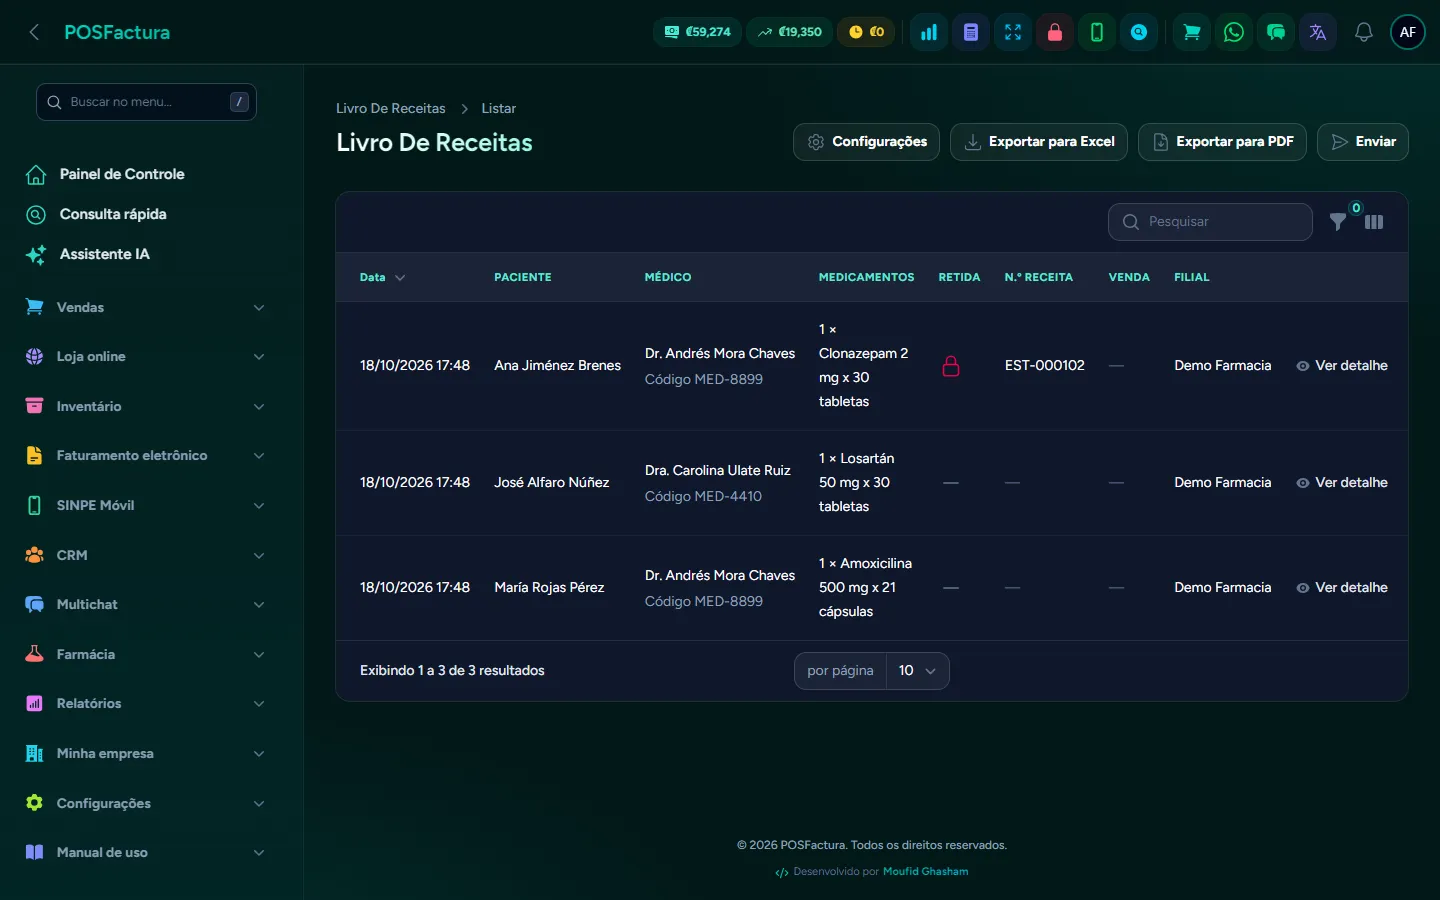This screenshot has width=1440, height=900.
Task: Click the ₡59,274 cash balance pill
Action: tap(698, 32)
